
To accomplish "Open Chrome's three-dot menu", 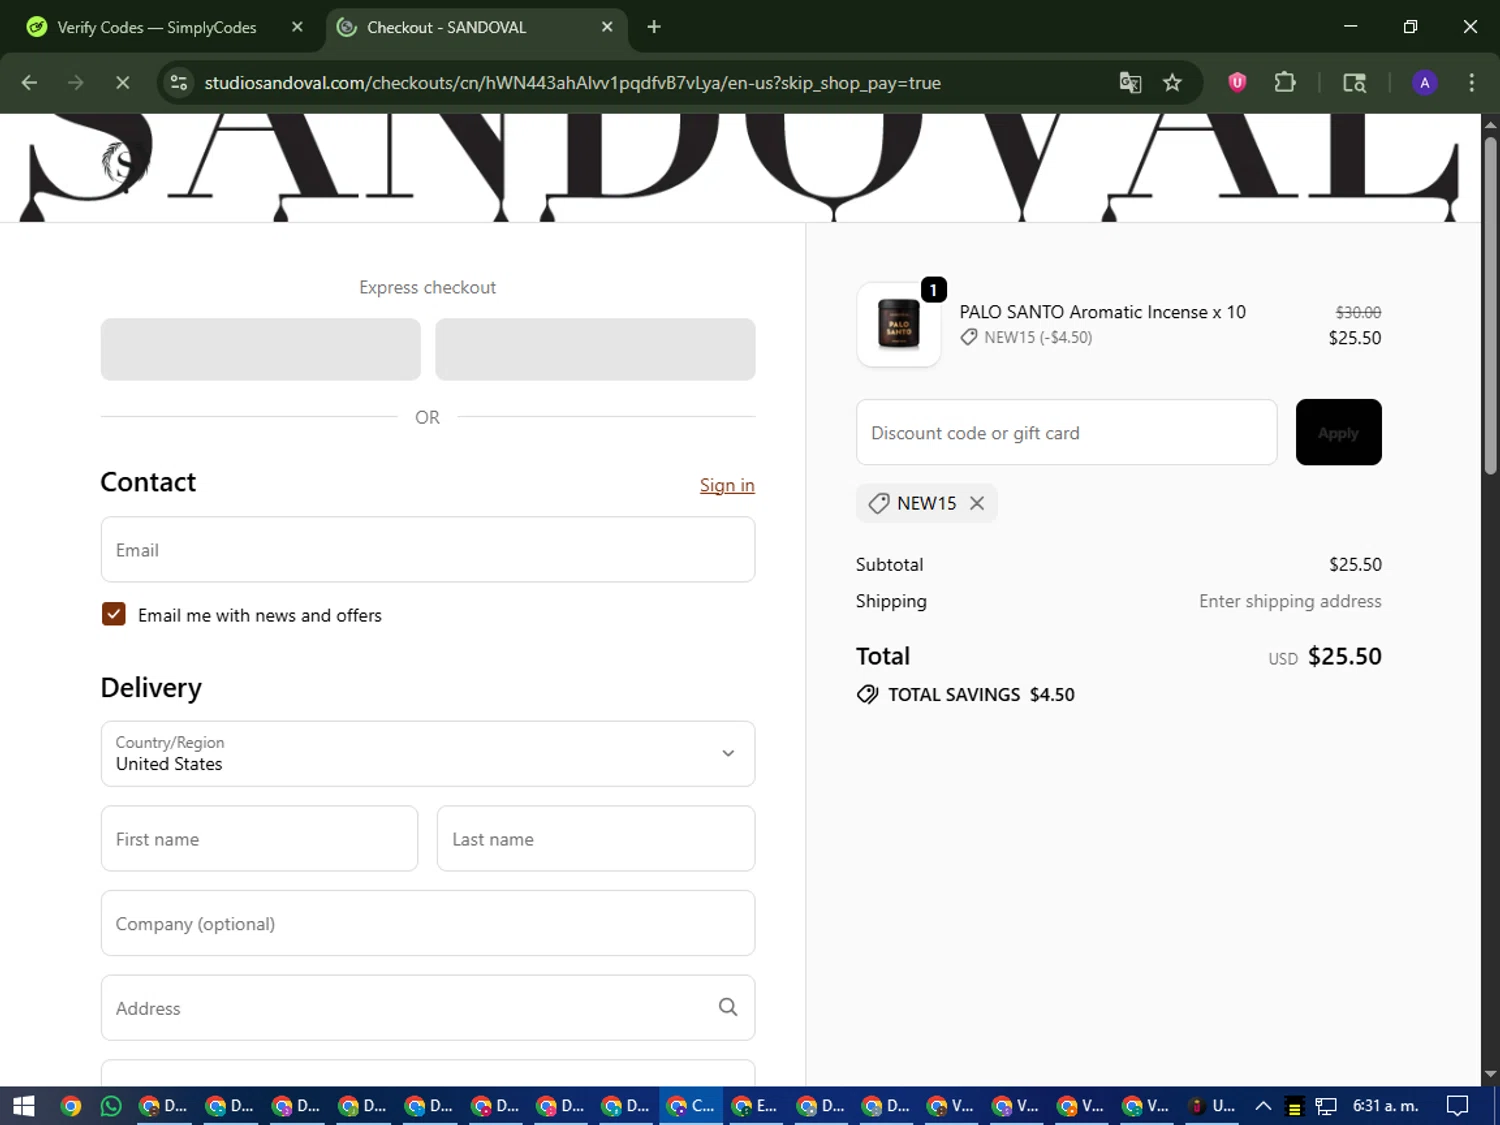I will (1471, 83).
